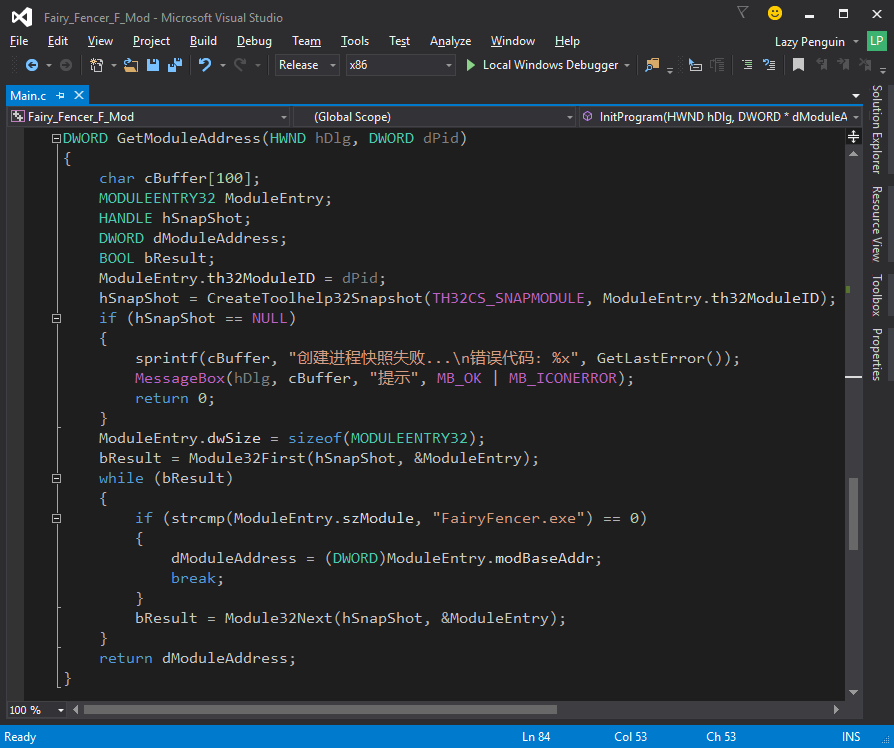Image resolution: width=894 pixels, height=748 pixels.
Task: Open the Debug menu
Action: [x=254, y=41]
